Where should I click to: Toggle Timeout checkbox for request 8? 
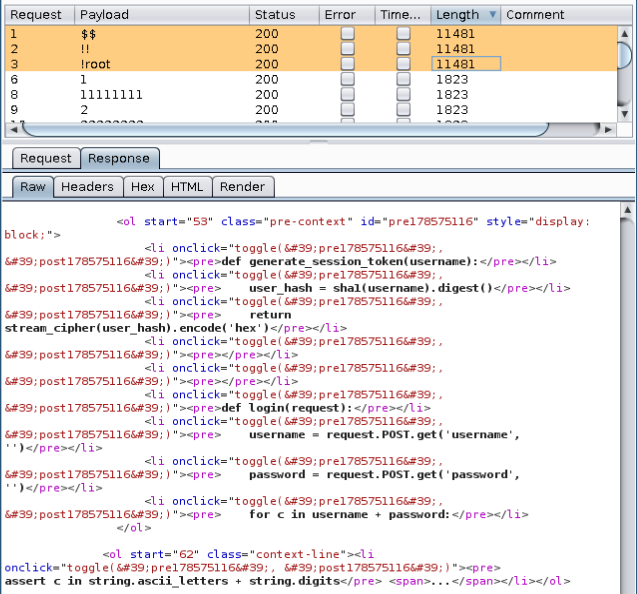[403, 94]
